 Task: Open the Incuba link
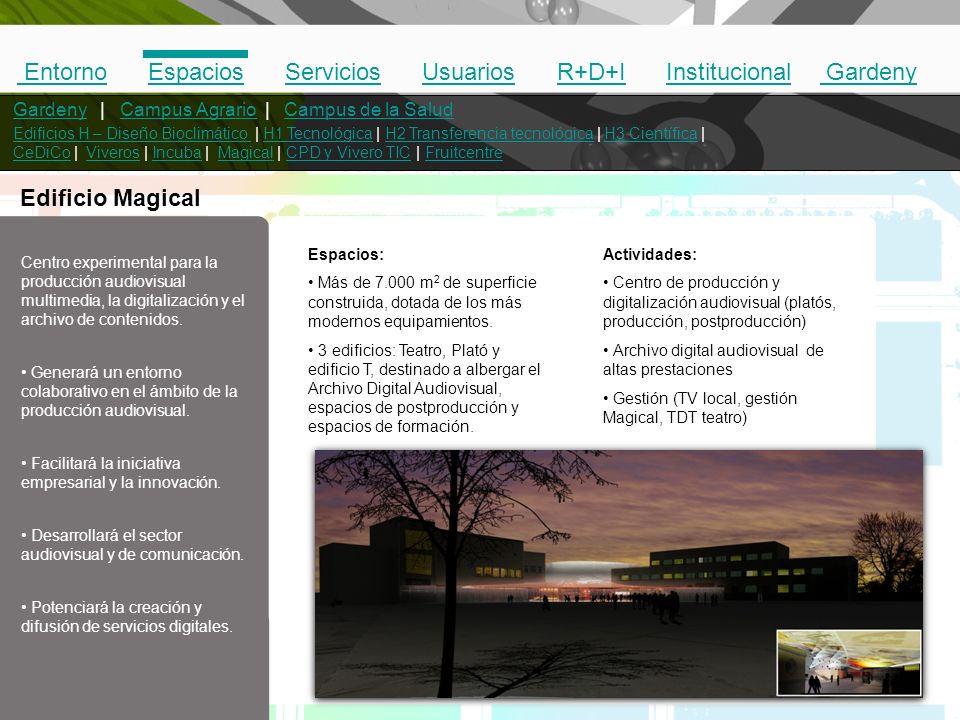tap(177, 152)
